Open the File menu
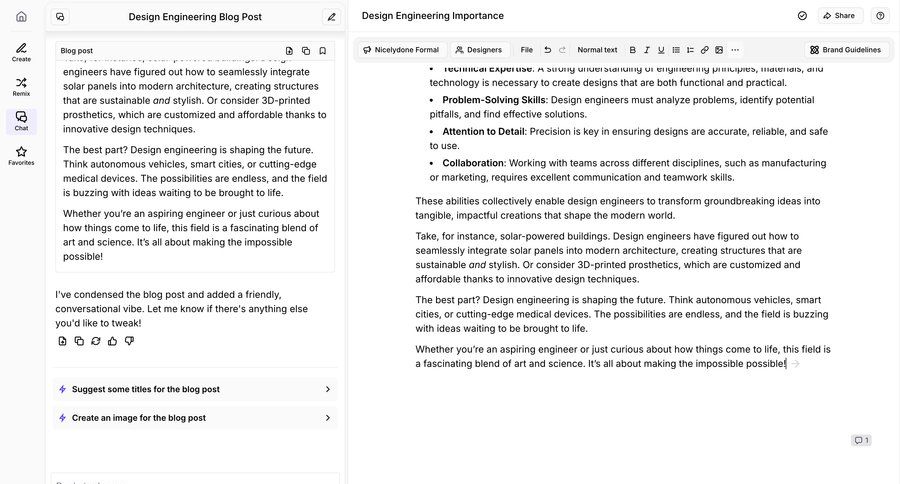Viewport: 900px width, 484px height. [526, 50]
